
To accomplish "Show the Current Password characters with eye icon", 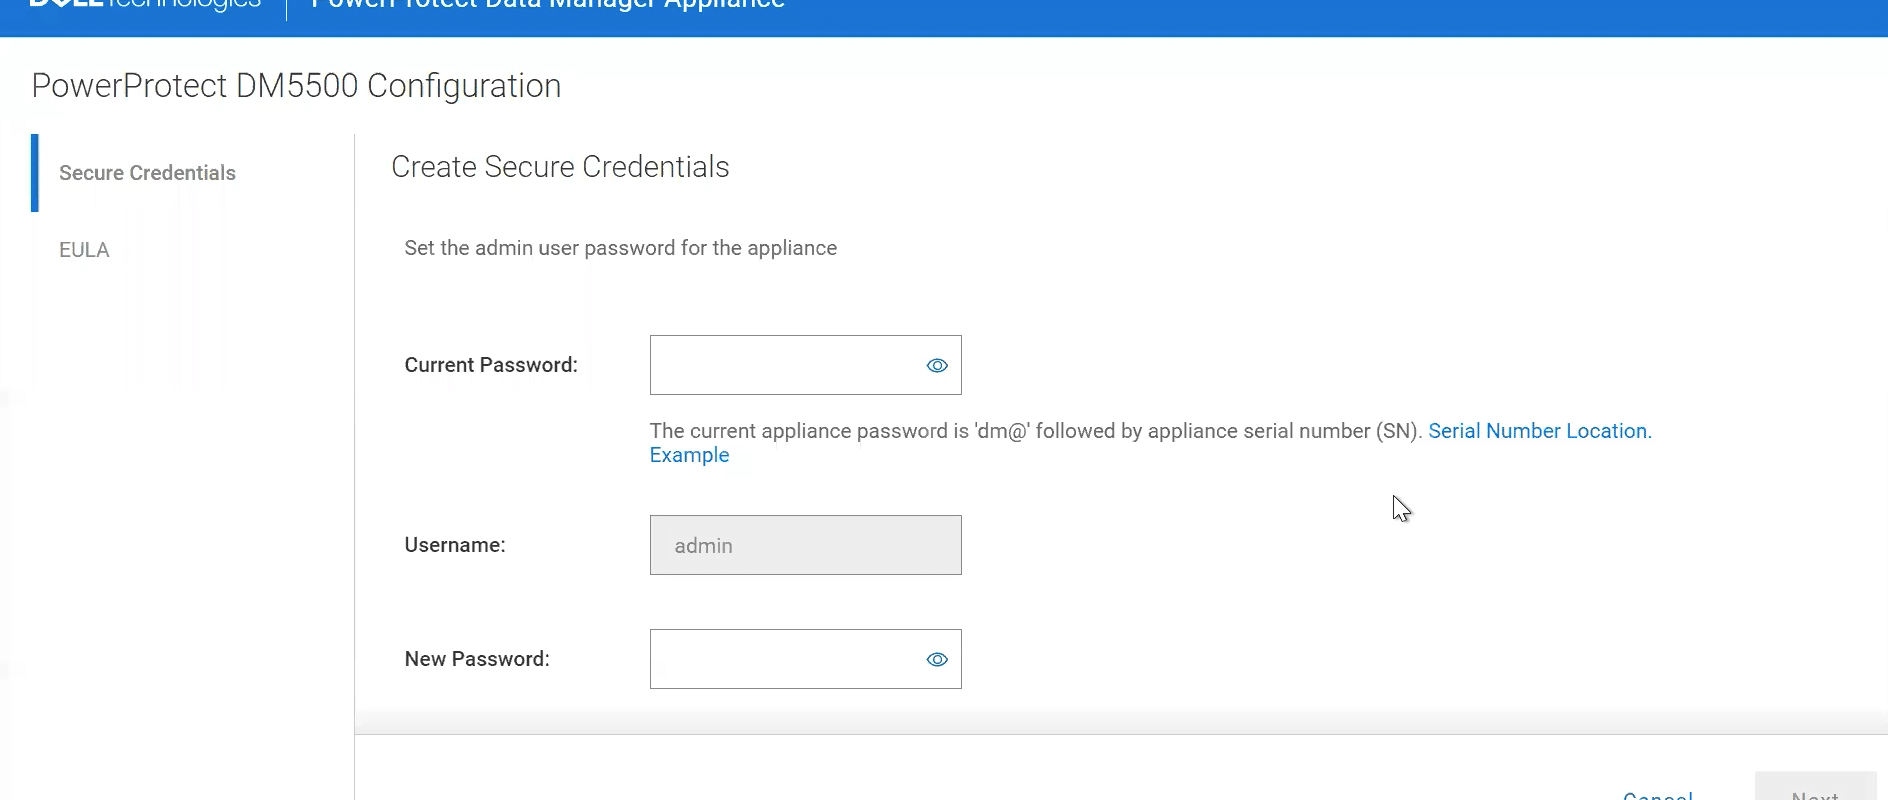I will coord(937,365).
